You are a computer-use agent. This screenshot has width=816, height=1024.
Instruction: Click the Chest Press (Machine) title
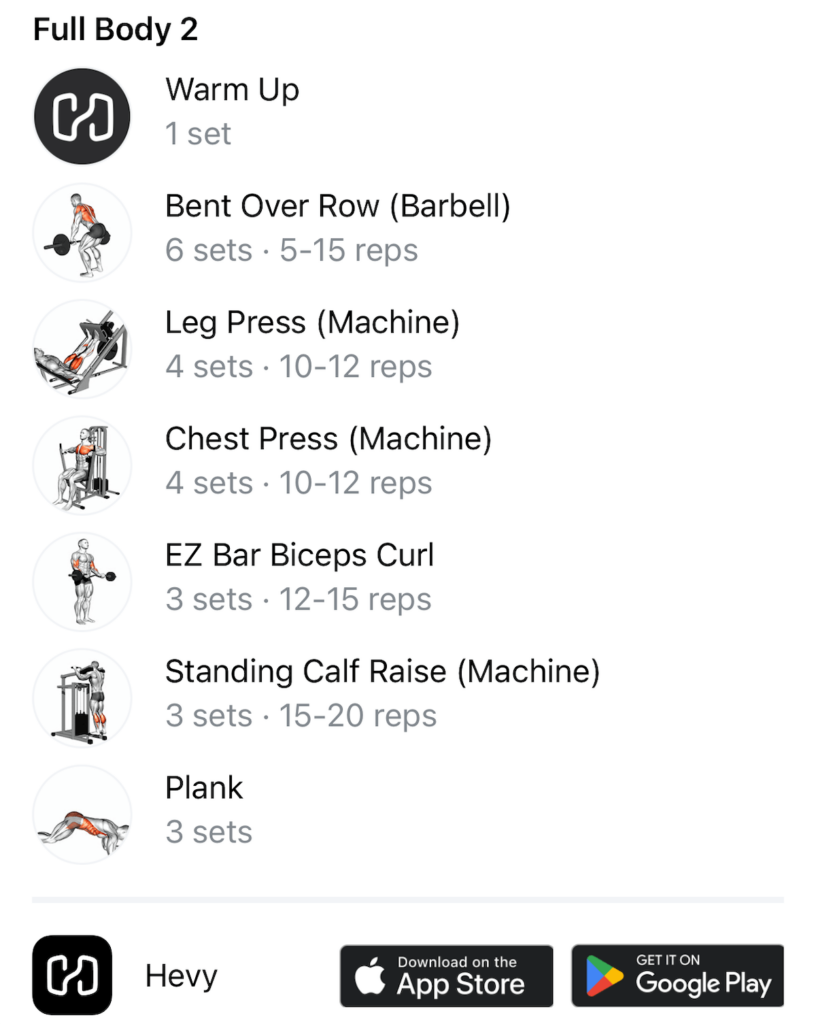pos(328,438)
